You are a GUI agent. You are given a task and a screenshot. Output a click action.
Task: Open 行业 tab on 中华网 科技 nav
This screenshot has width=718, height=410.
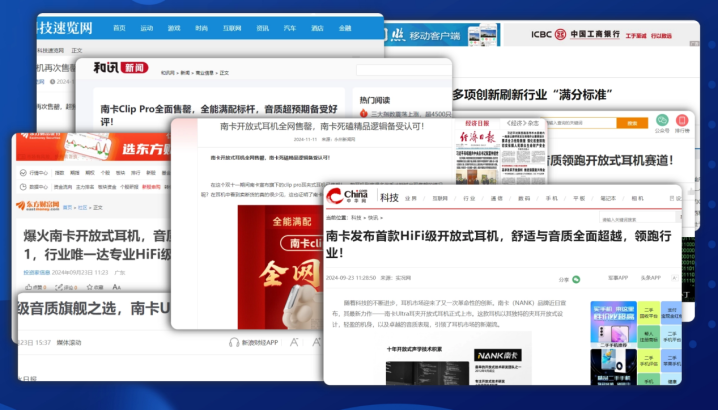(x=469, y=198)
